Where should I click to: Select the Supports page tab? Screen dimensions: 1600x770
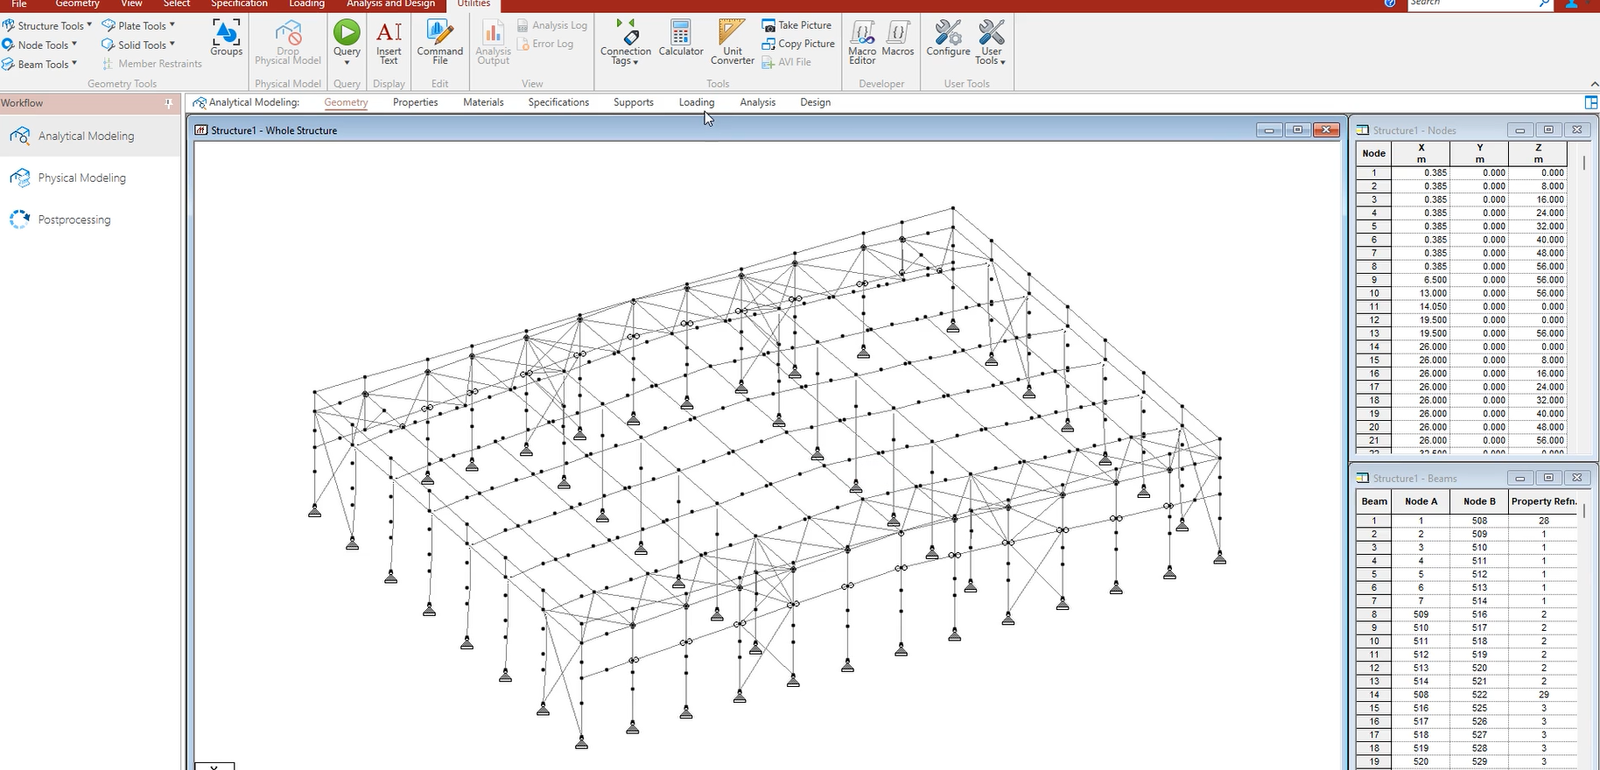click(633, 102)
